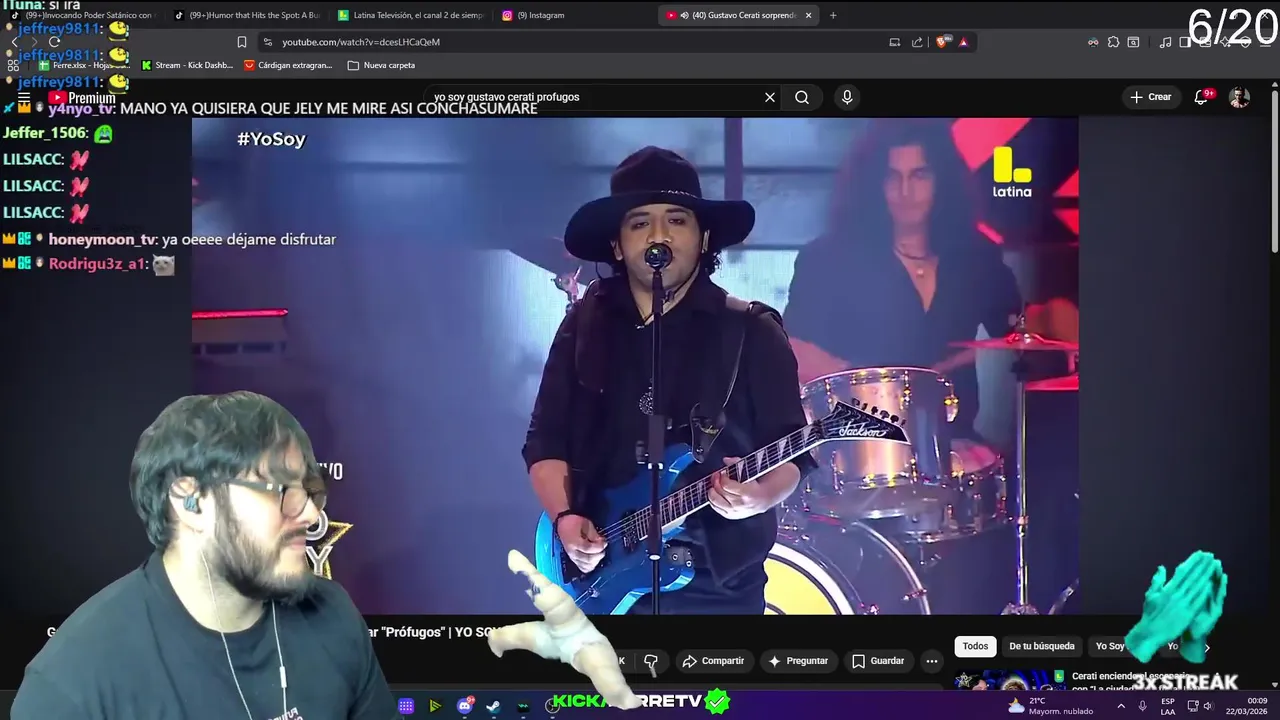
Task: Open the Brave Shields lion icon
Action: tap(942, 42)
